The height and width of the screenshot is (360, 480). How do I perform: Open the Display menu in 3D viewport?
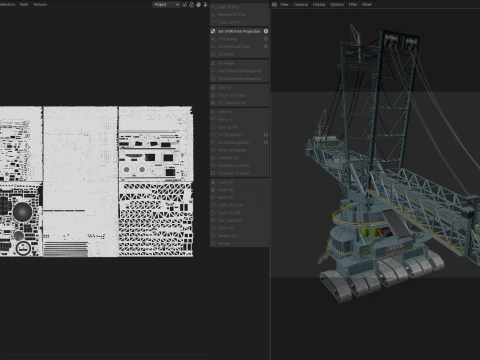click(319, 5)
